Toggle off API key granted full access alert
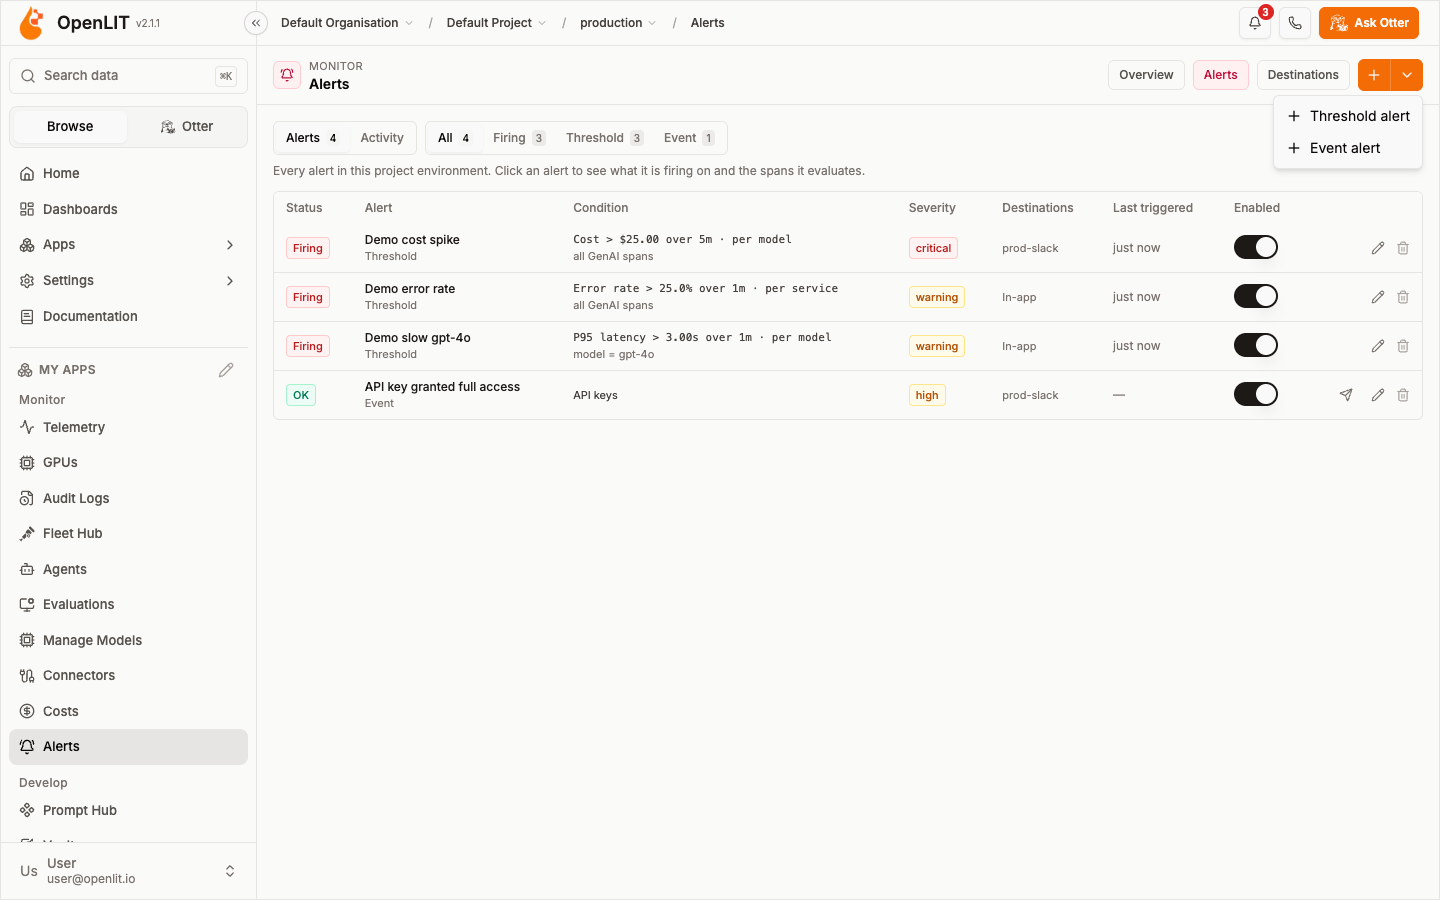 pyautogui.click(x=1256, y=394)
